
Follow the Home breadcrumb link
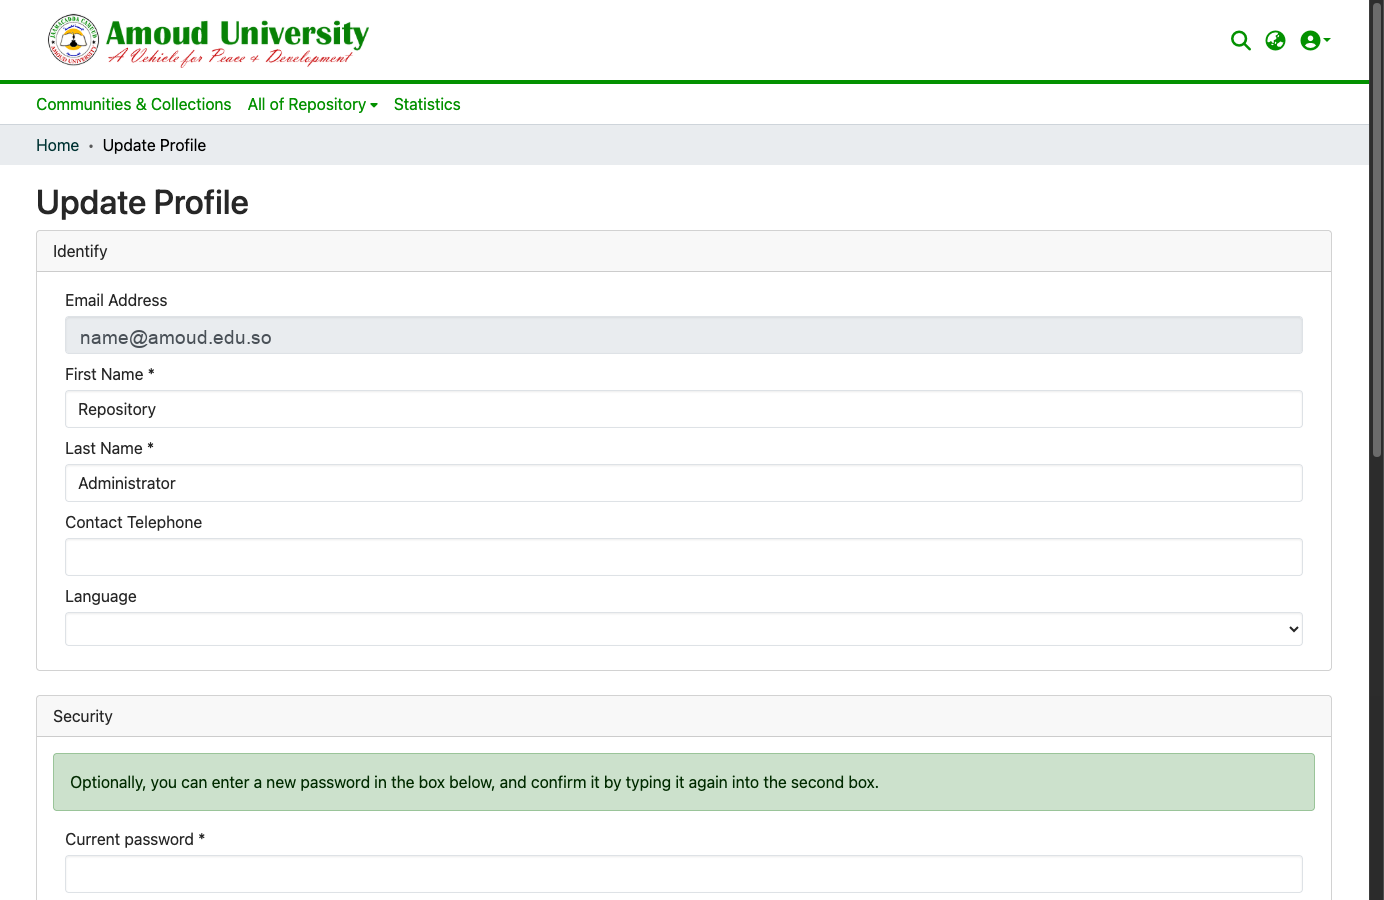tap(57, 145)
